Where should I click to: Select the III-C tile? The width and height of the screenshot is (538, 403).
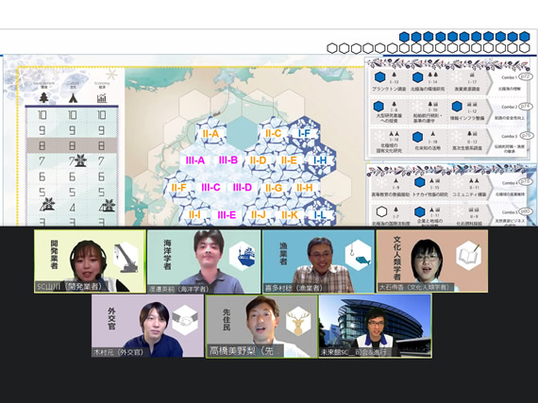click(210, 187)
